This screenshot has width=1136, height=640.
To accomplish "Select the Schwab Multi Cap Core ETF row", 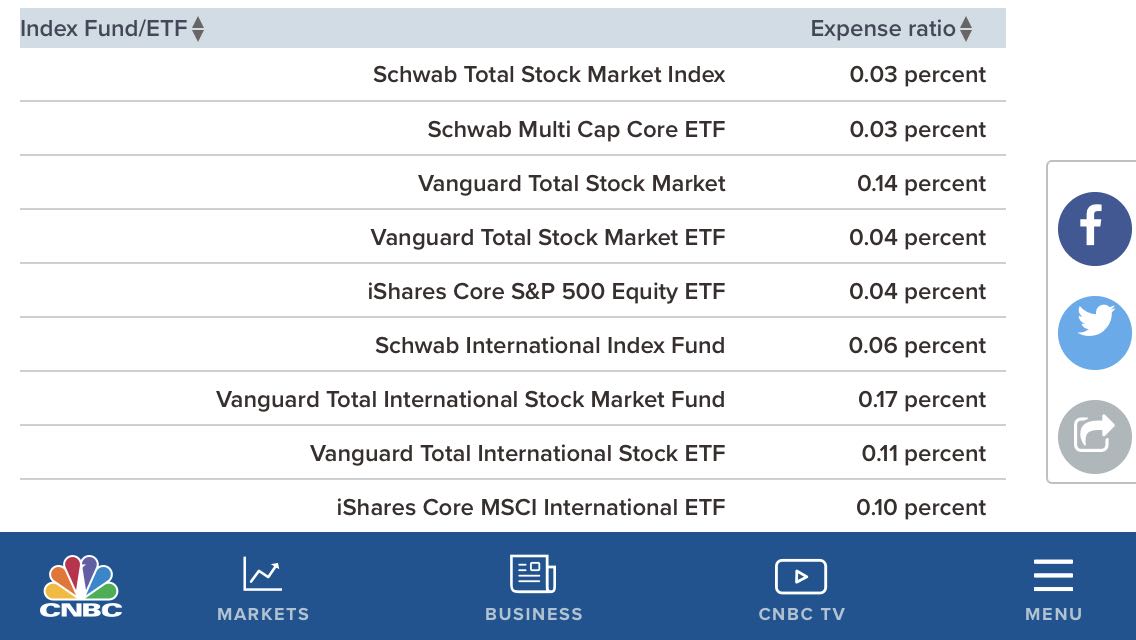I will [x=576, y=130].
